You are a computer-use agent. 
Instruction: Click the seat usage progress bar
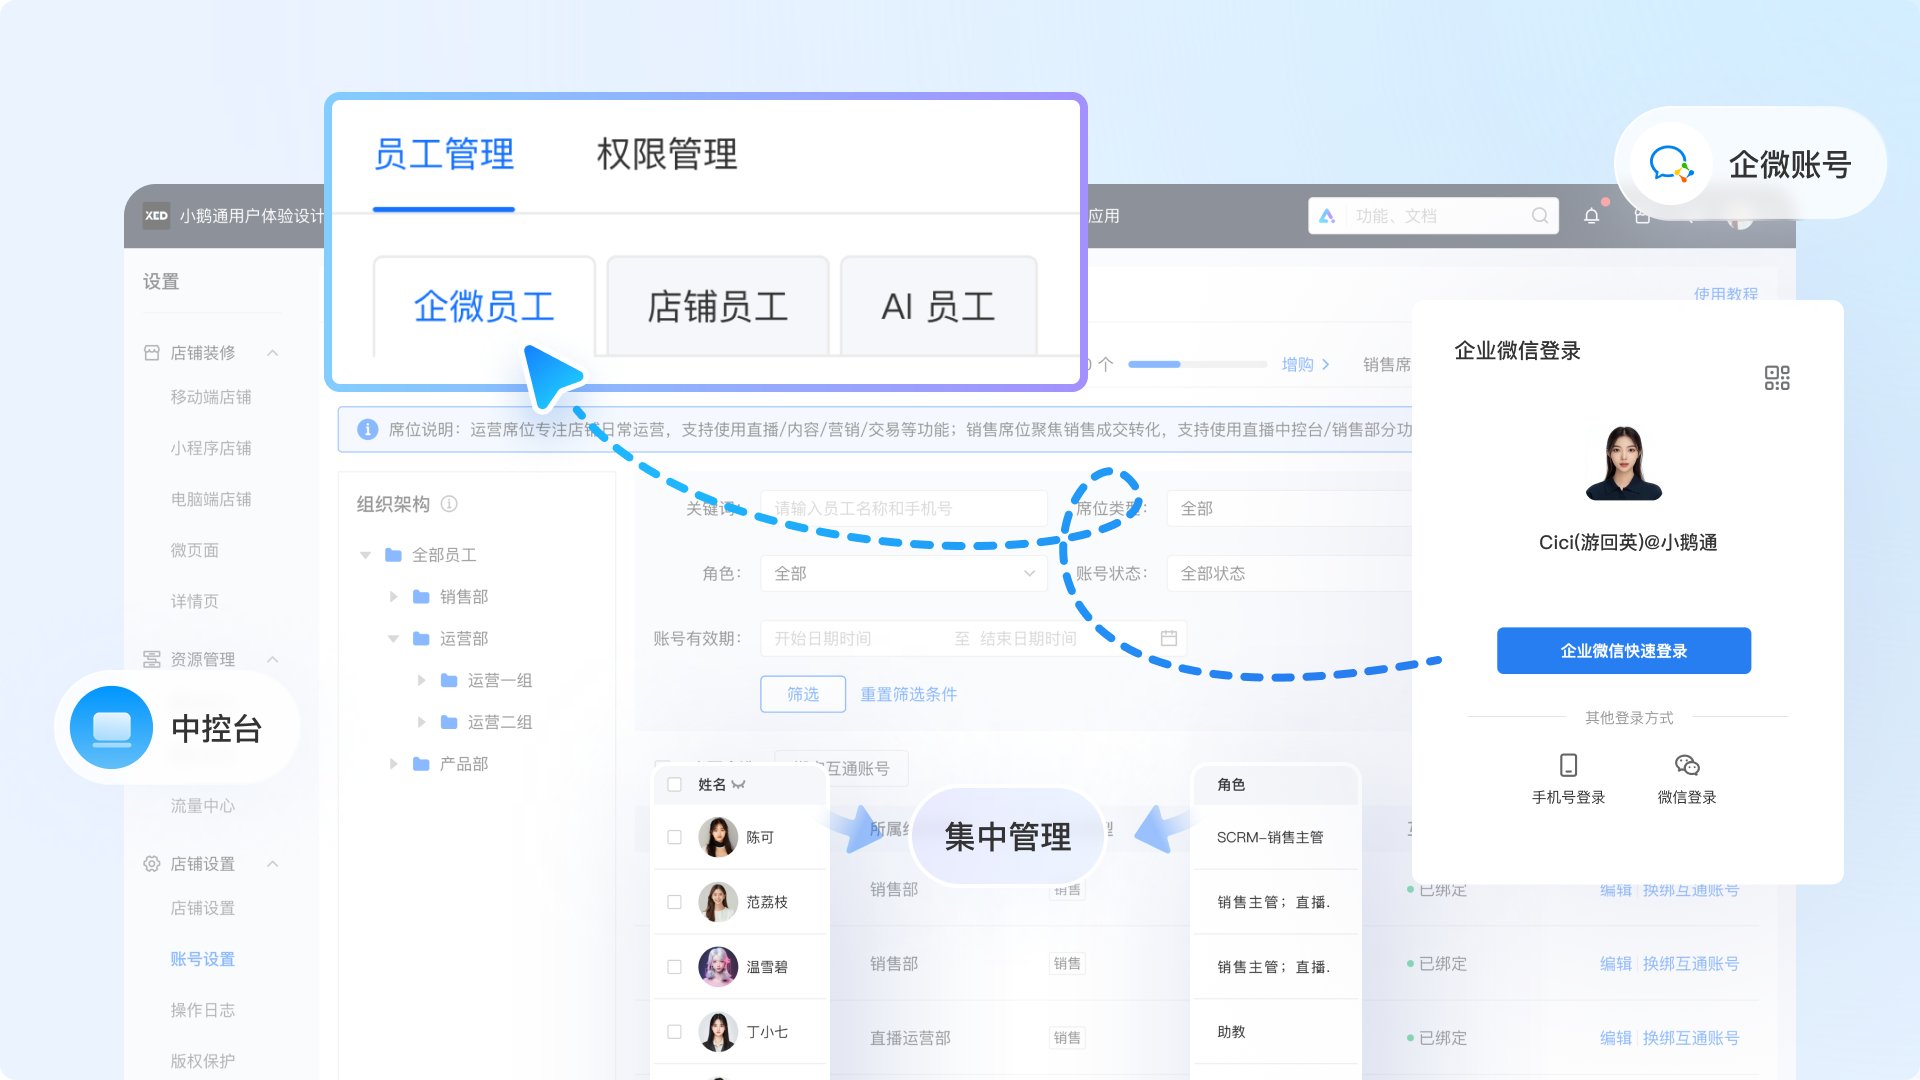tap(1198, 365)
